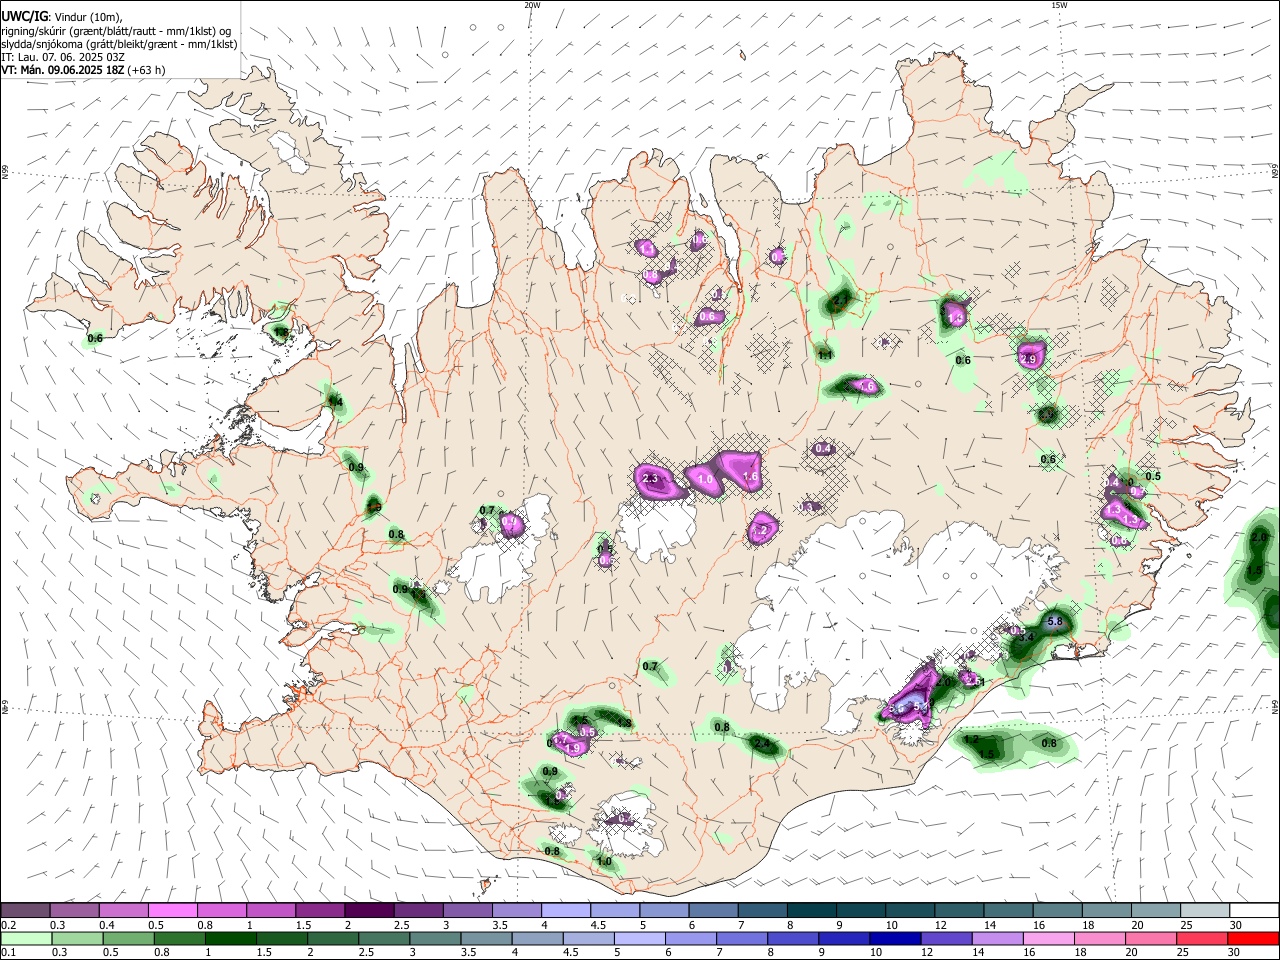Screen dimensions: 1280x960
Task: Click the pink-red 25 swatch in rain legend
Action: (1201, 938)
